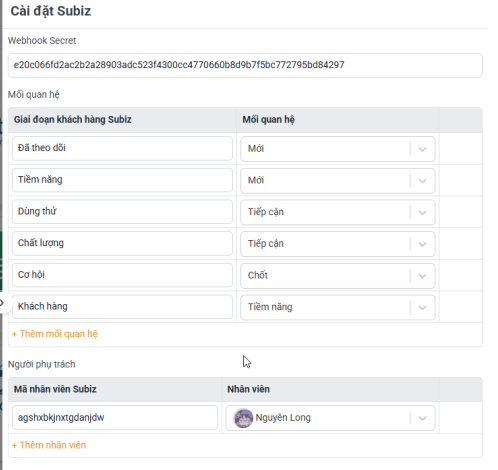The width and height of the screenshot is (498, 470).
Task: Edit the Cơ hội stage input
Action: point(122,275)
